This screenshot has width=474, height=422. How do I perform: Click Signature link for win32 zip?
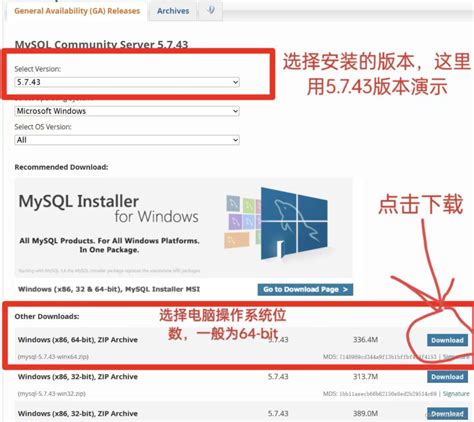(456, 394)
